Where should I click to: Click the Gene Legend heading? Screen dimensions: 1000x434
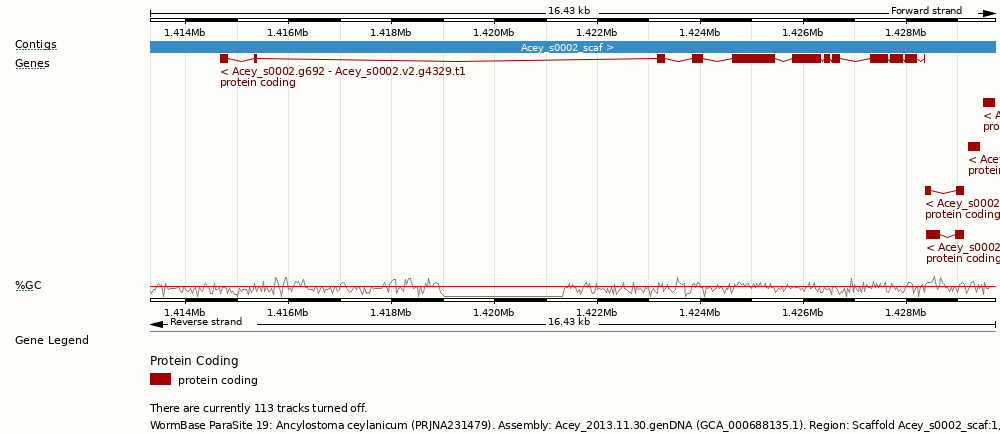point(52,341)
